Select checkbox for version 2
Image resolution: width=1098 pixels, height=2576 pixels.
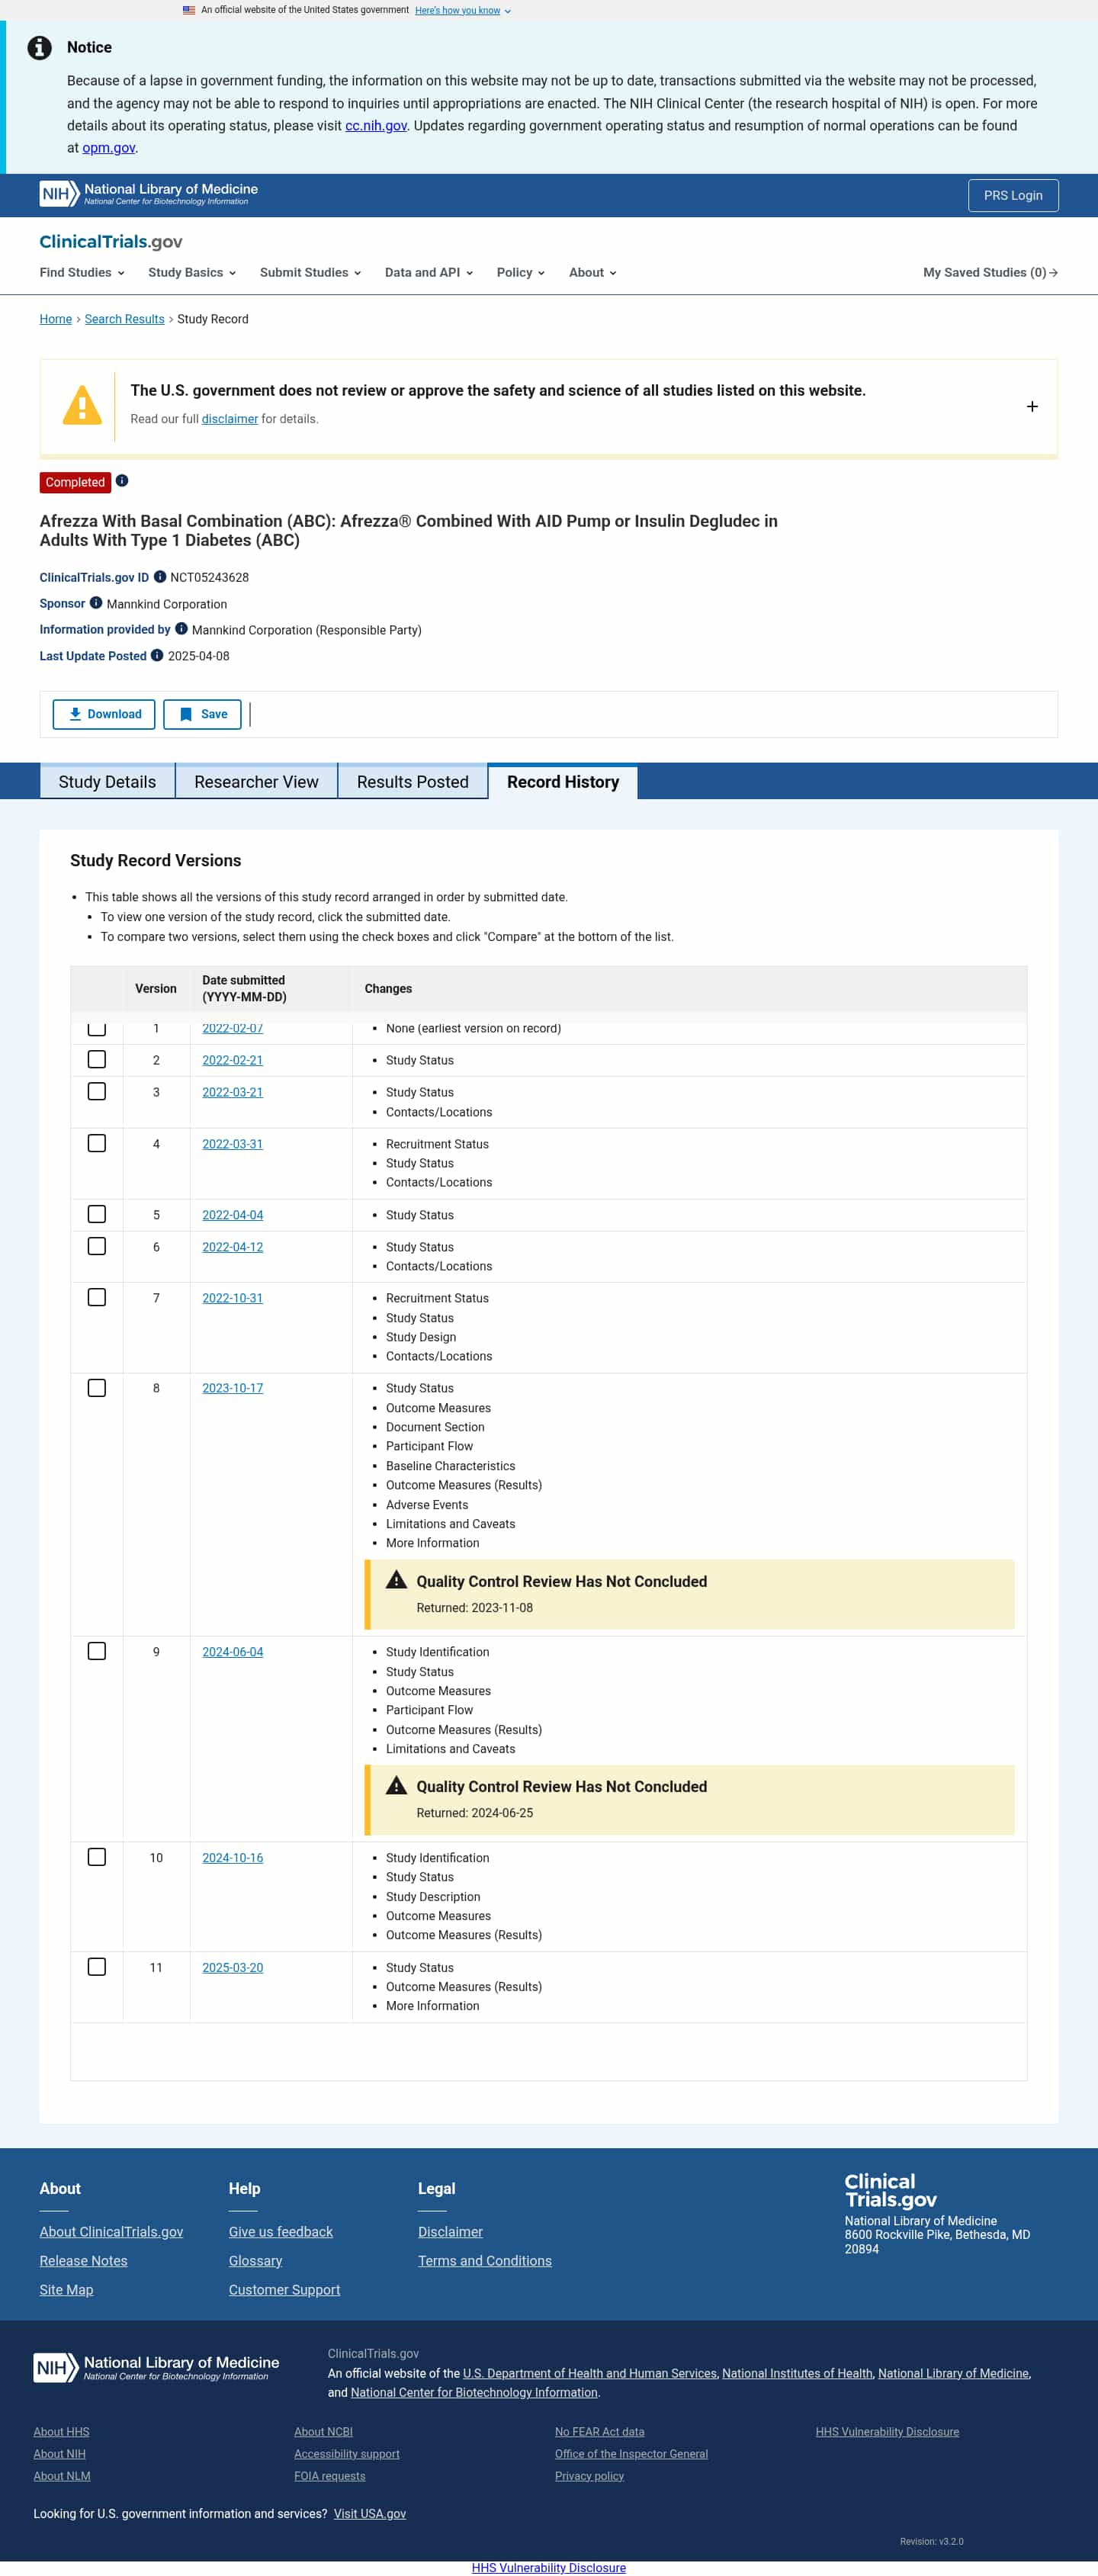click(97, 1059)
